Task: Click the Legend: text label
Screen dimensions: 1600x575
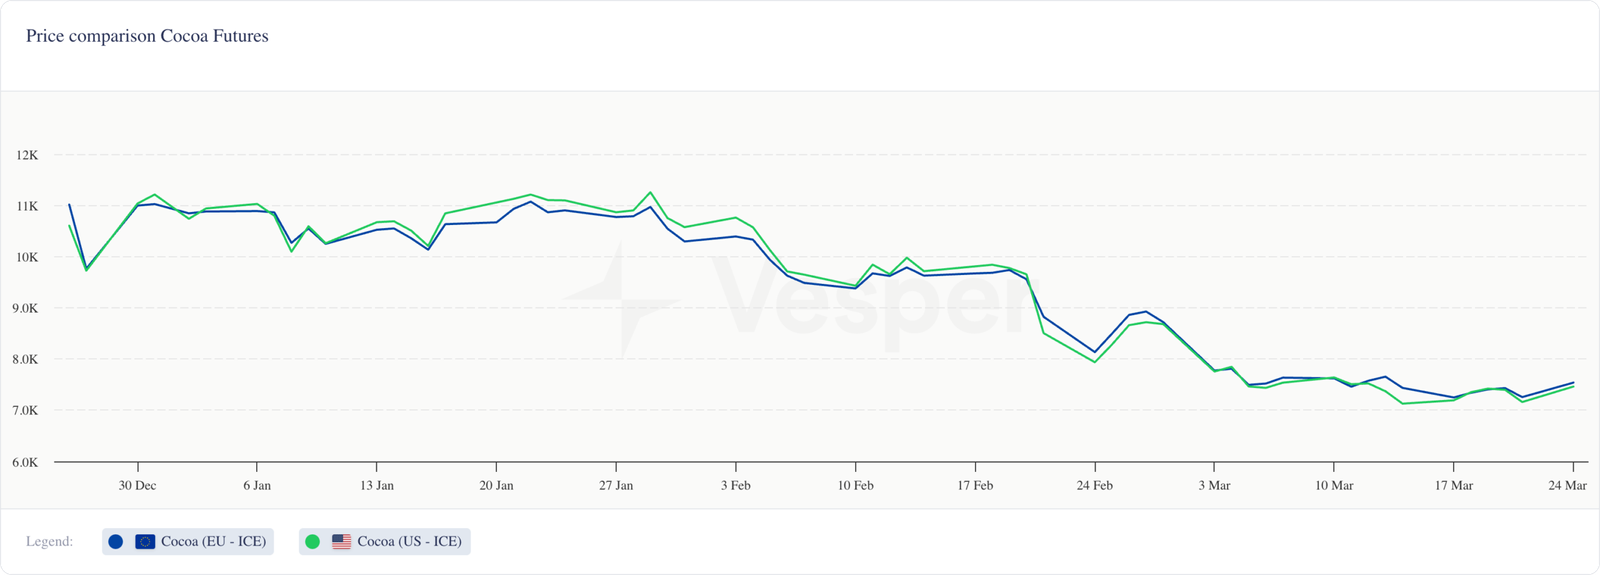Action: [49, 541]
